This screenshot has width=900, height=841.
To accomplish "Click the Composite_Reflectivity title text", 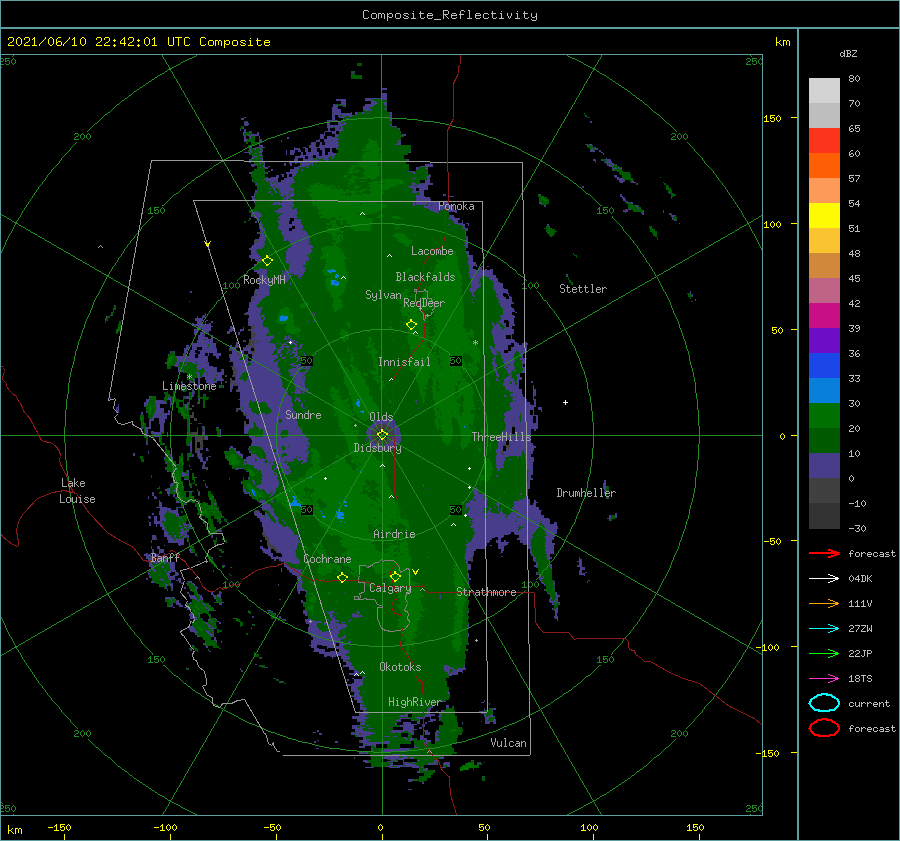I will [x=449, y=15].
